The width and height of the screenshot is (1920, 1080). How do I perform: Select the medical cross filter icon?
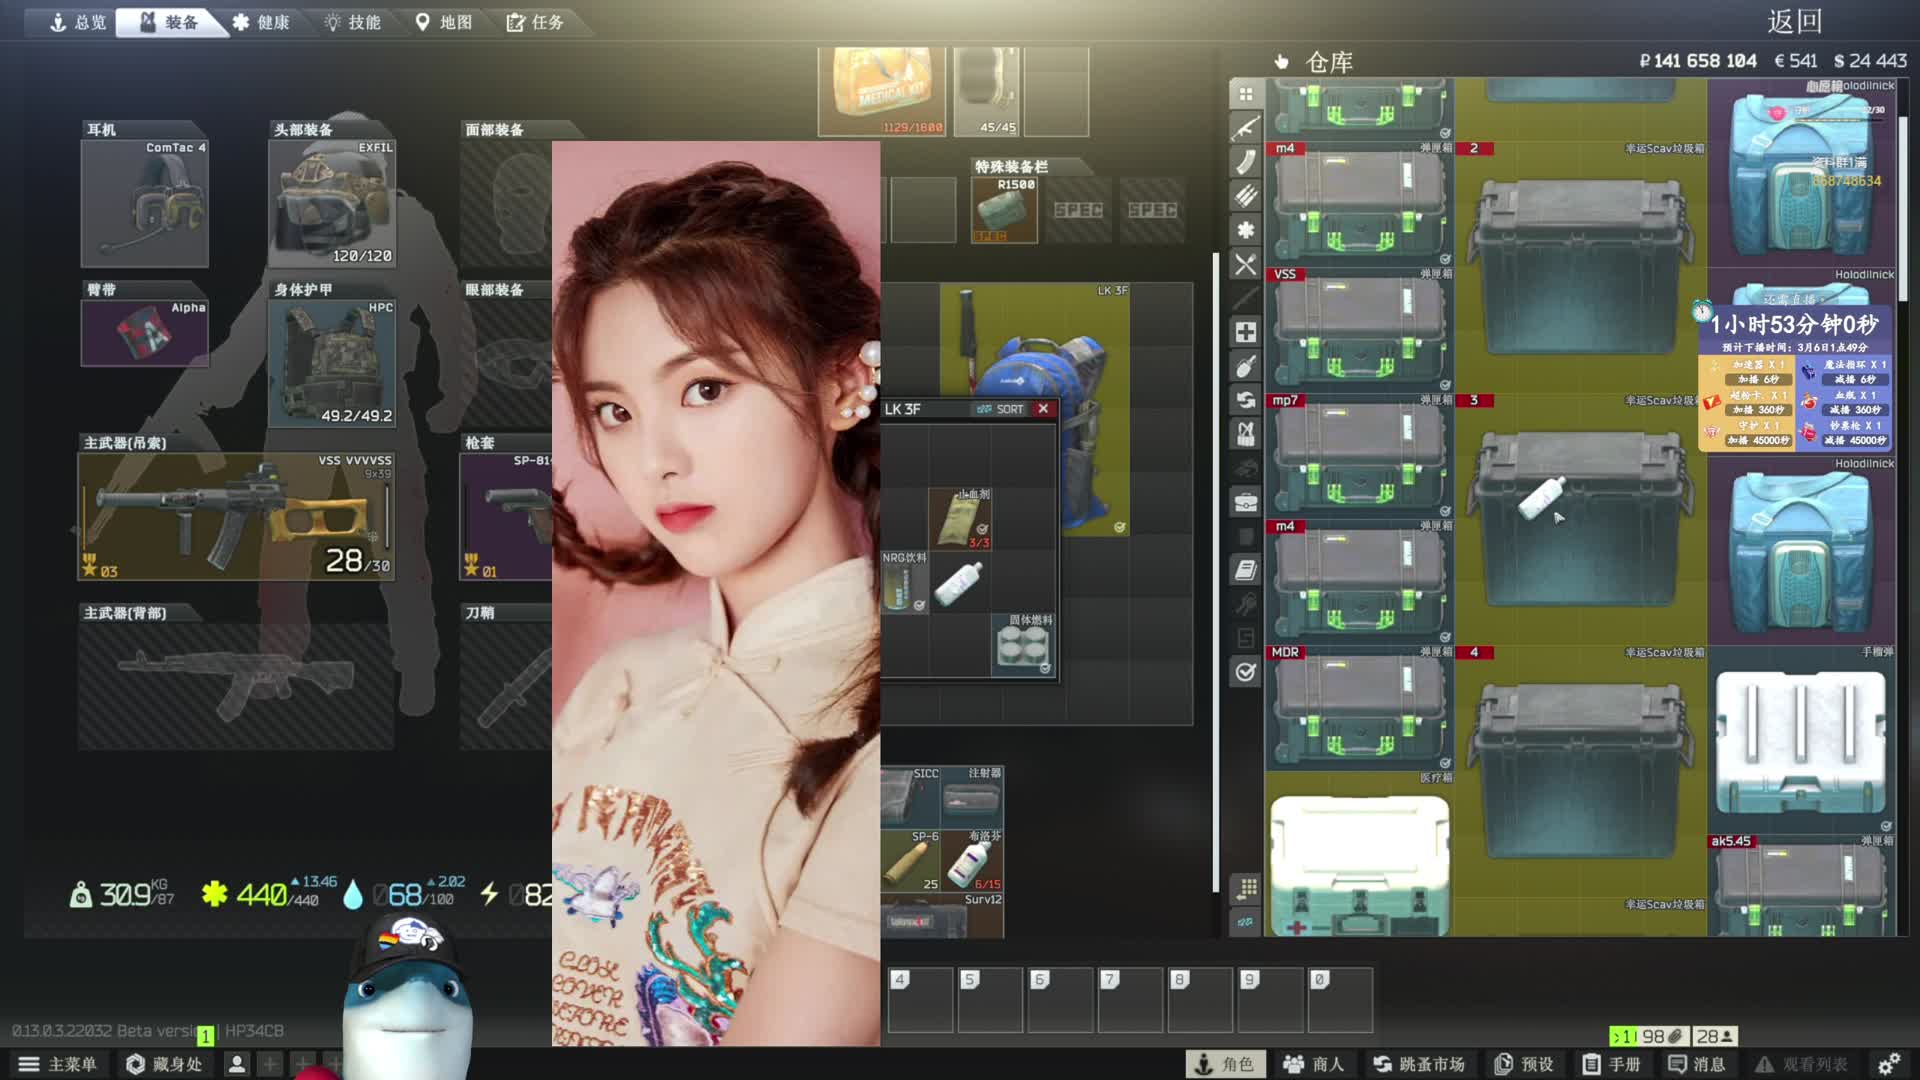tap(1245, 332)
